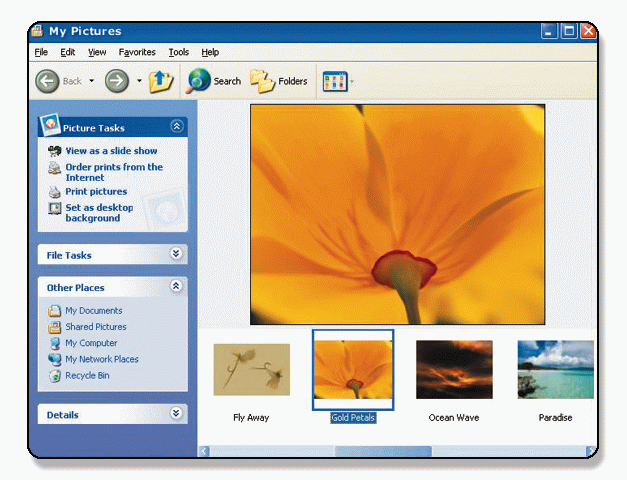The width and height of the screenshot is (627, 480).
Task: Click the Recycle Bin icon in Other Places
Action: (x=55, y=376)
